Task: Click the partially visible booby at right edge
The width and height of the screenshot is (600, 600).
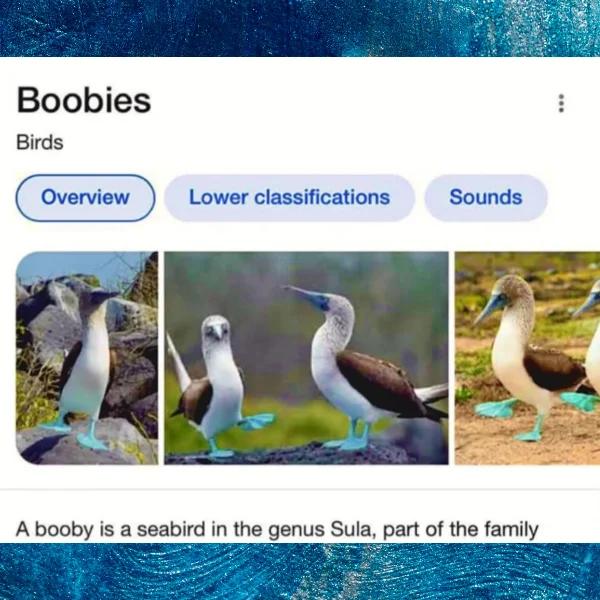Action: (589, 344)
